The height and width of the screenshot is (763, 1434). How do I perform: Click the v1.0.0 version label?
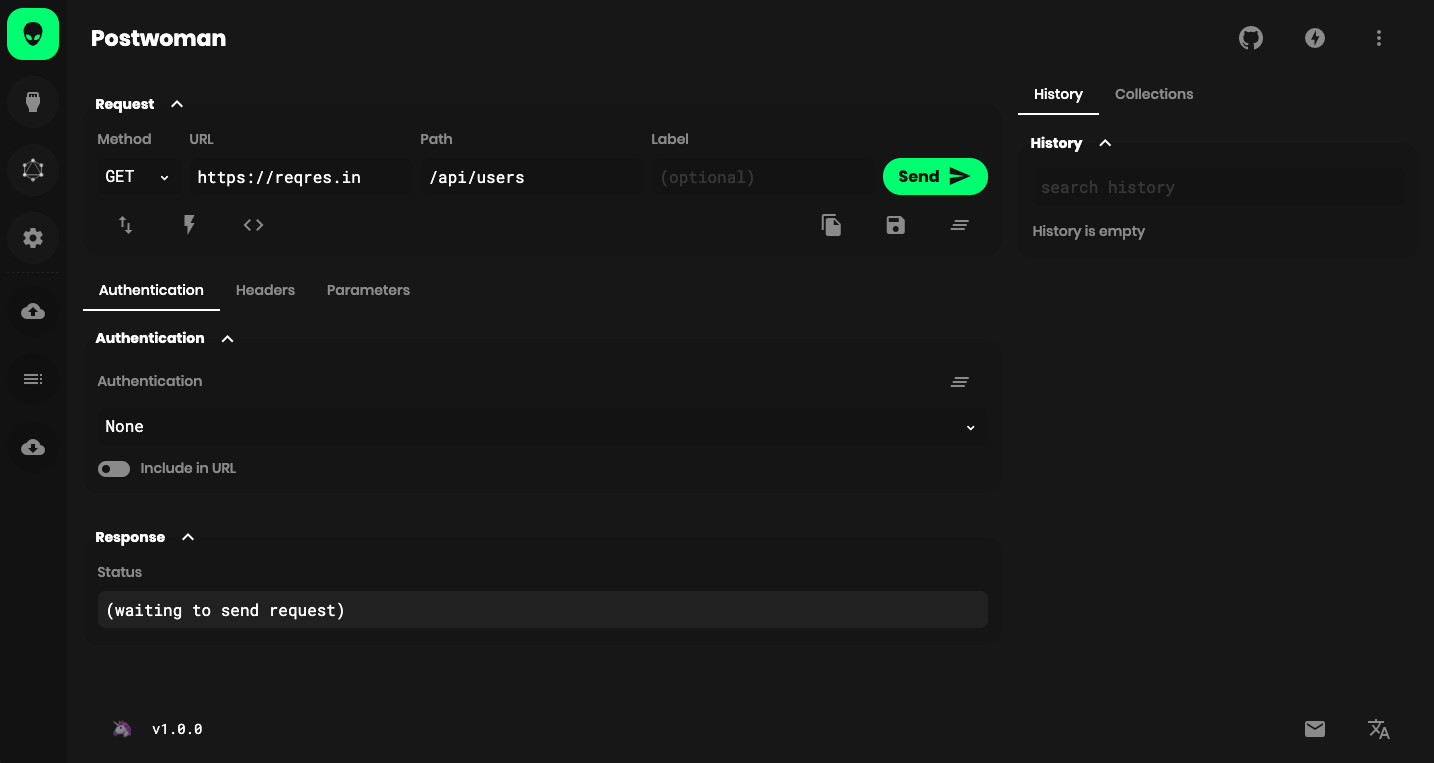pyautogui.click(x=177, y=729)
